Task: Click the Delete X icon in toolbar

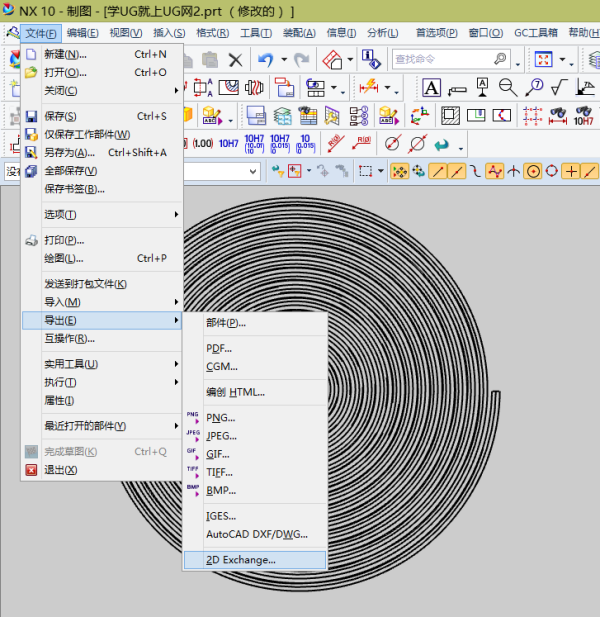Action: 236,60
